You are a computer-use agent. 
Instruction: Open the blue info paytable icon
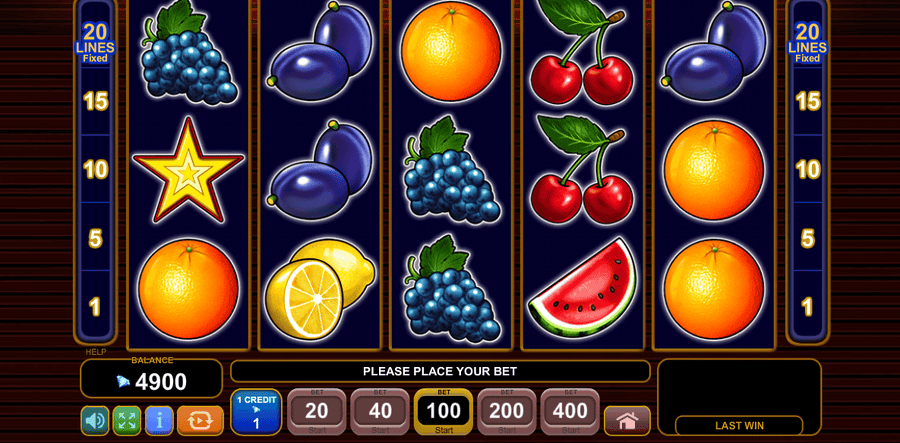point(159,421)
